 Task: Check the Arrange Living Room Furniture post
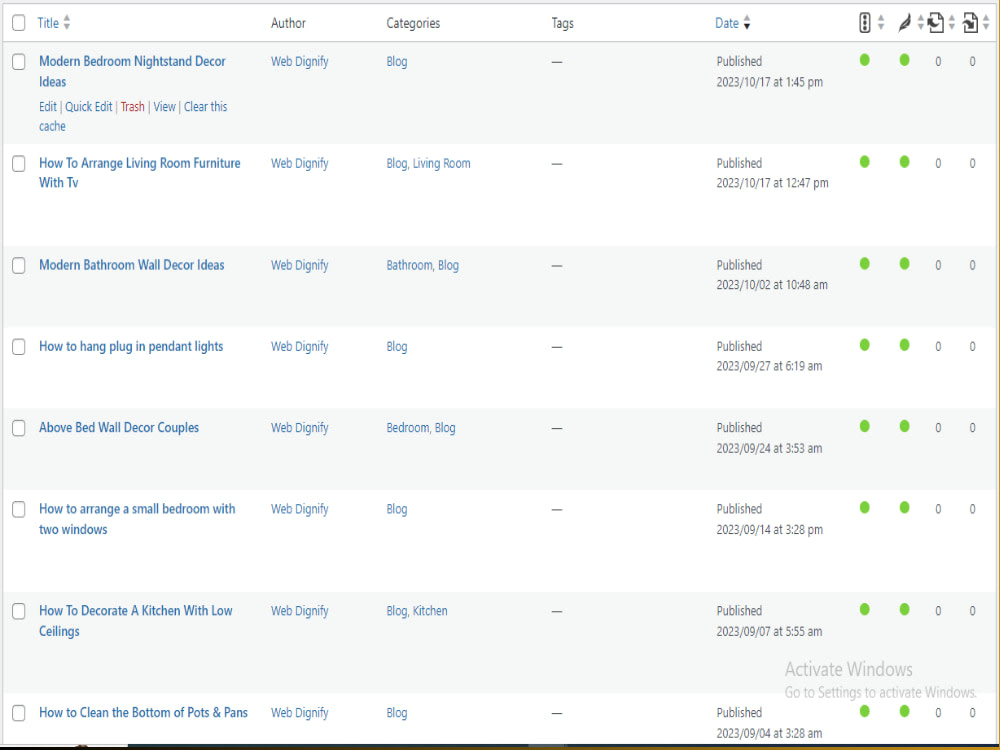coord(18,163)
